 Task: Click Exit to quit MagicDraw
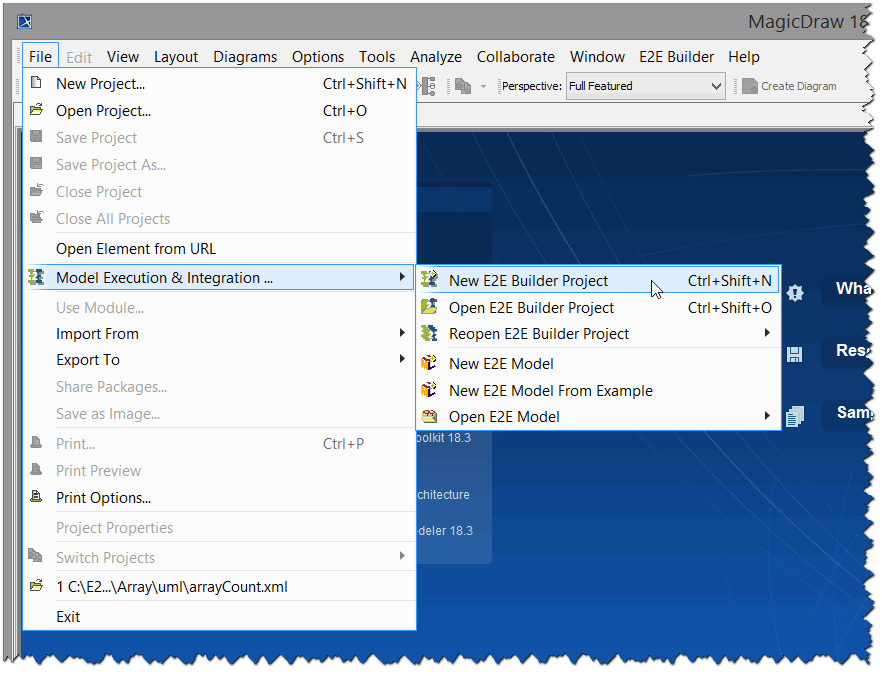(68, 617)
